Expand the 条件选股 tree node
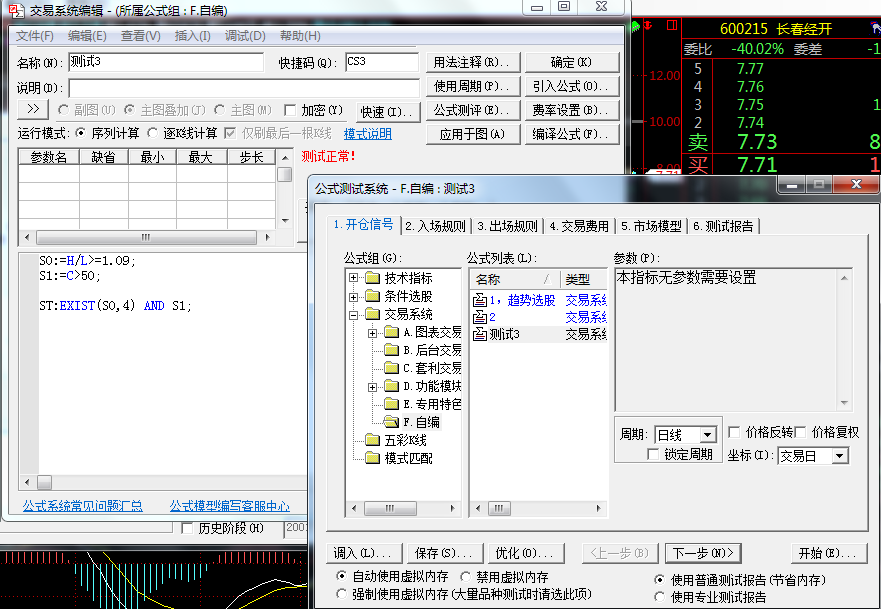This screenshot has height=609, width=881. (x=353, y=296)
